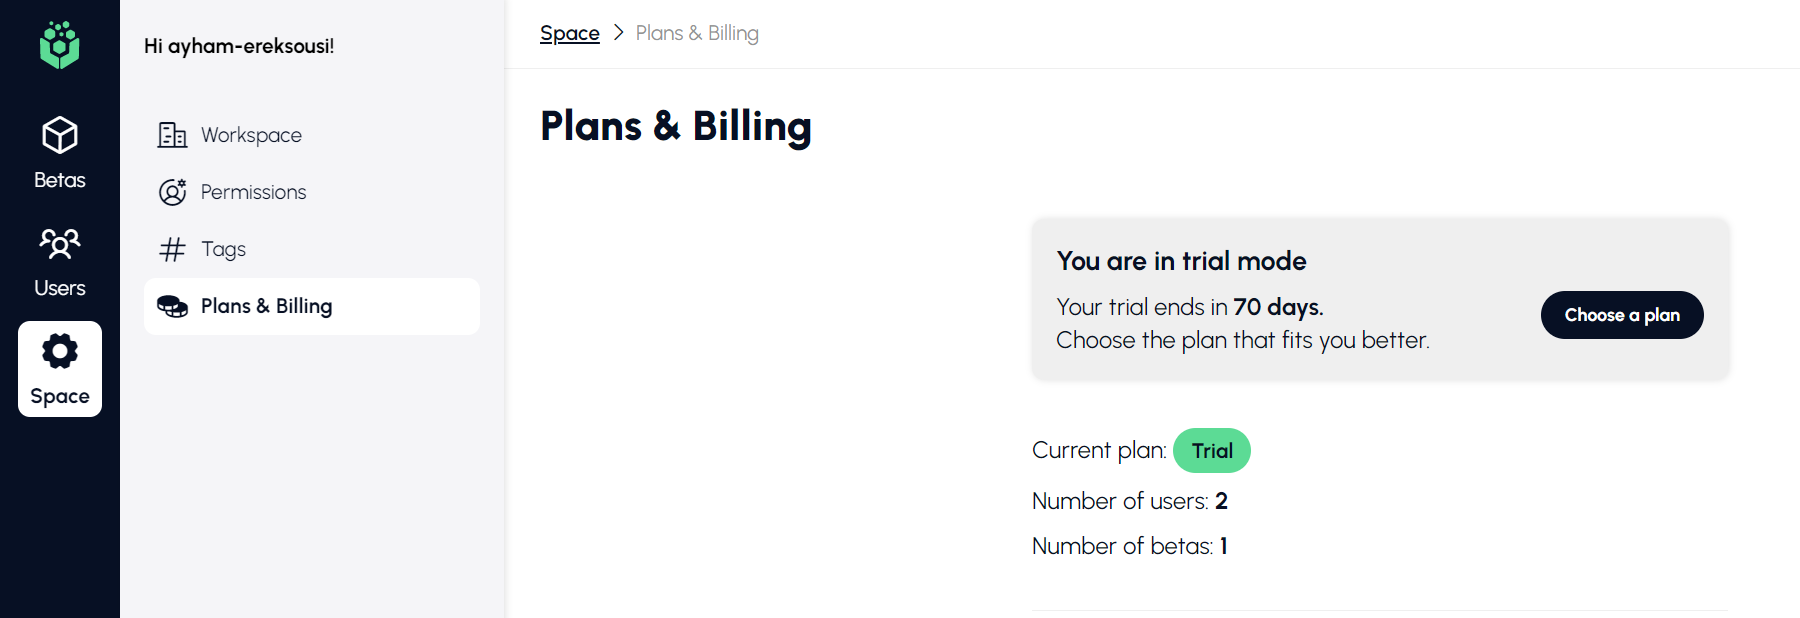Click the breadcrumb chevron separator

pos(618,33)
